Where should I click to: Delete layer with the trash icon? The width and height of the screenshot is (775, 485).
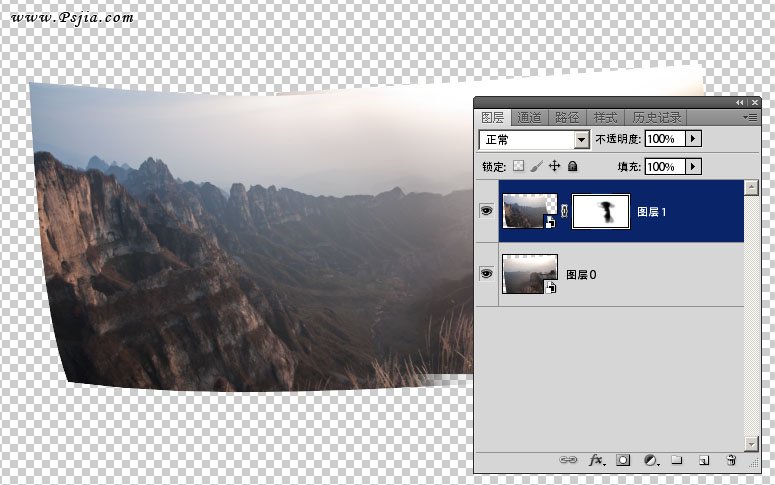coord(731,460)
